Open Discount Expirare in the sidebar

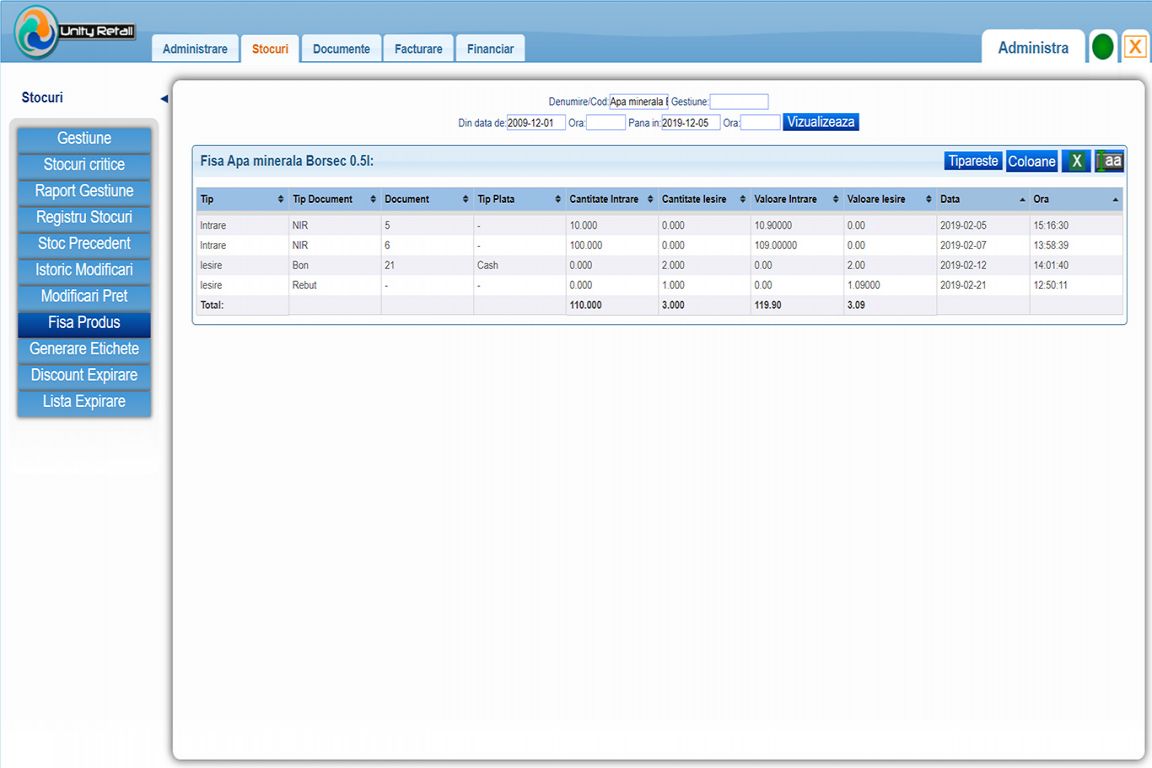(84, 376)
